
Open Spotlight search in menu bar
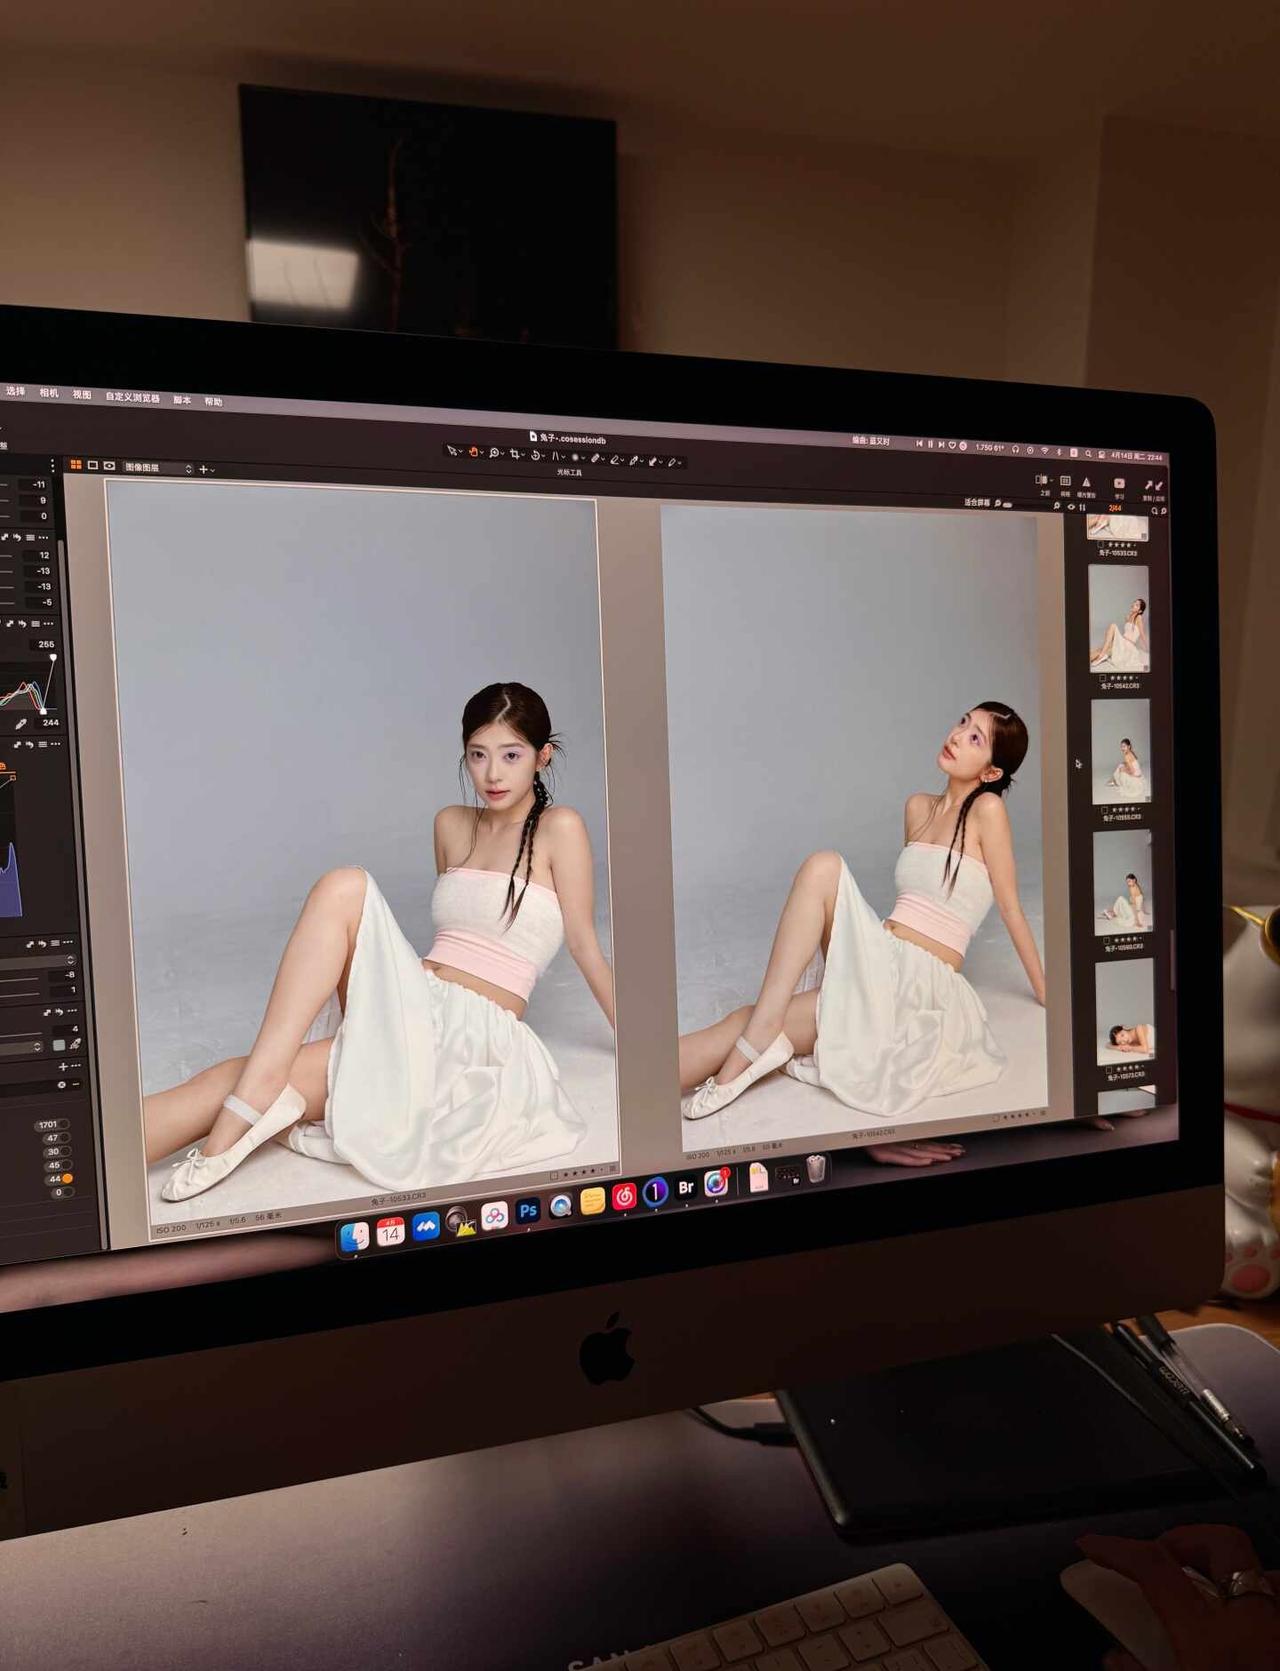[1089, 454]
